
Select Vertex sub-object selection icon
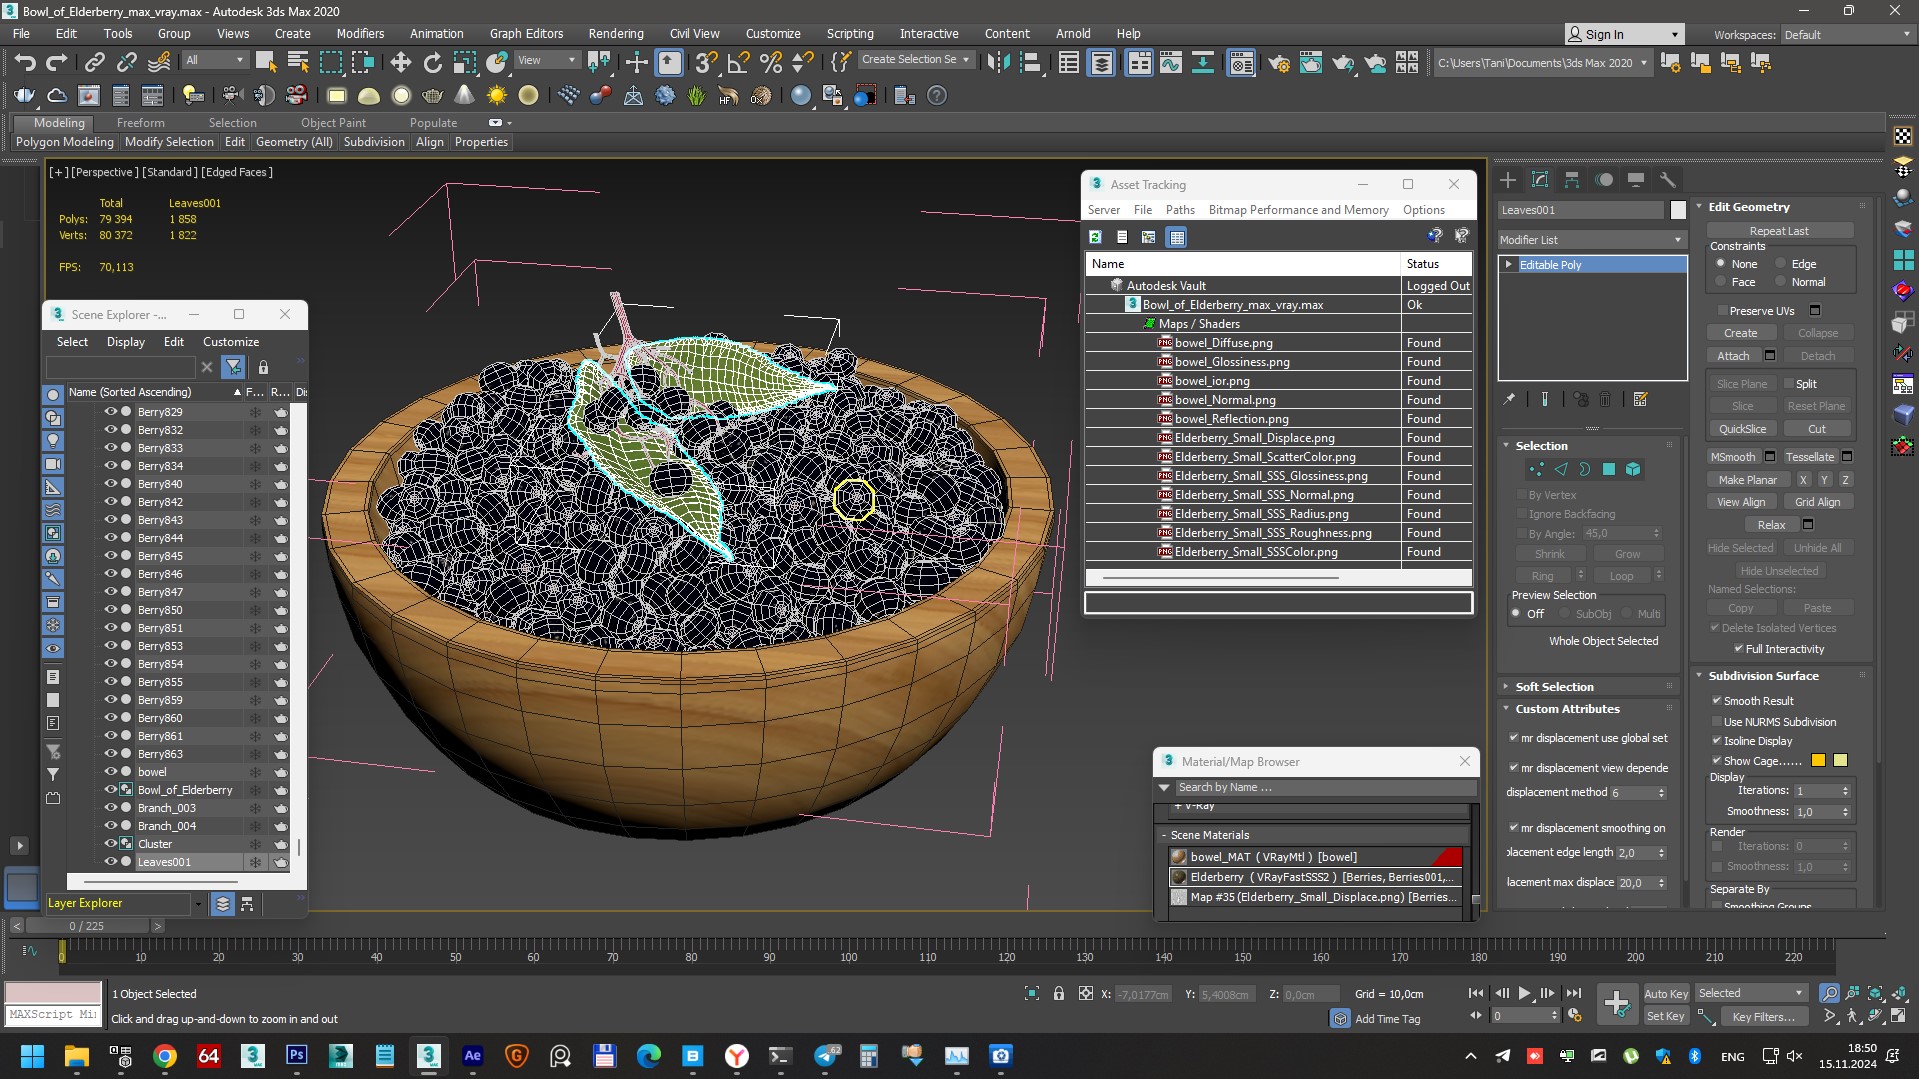1536,469
